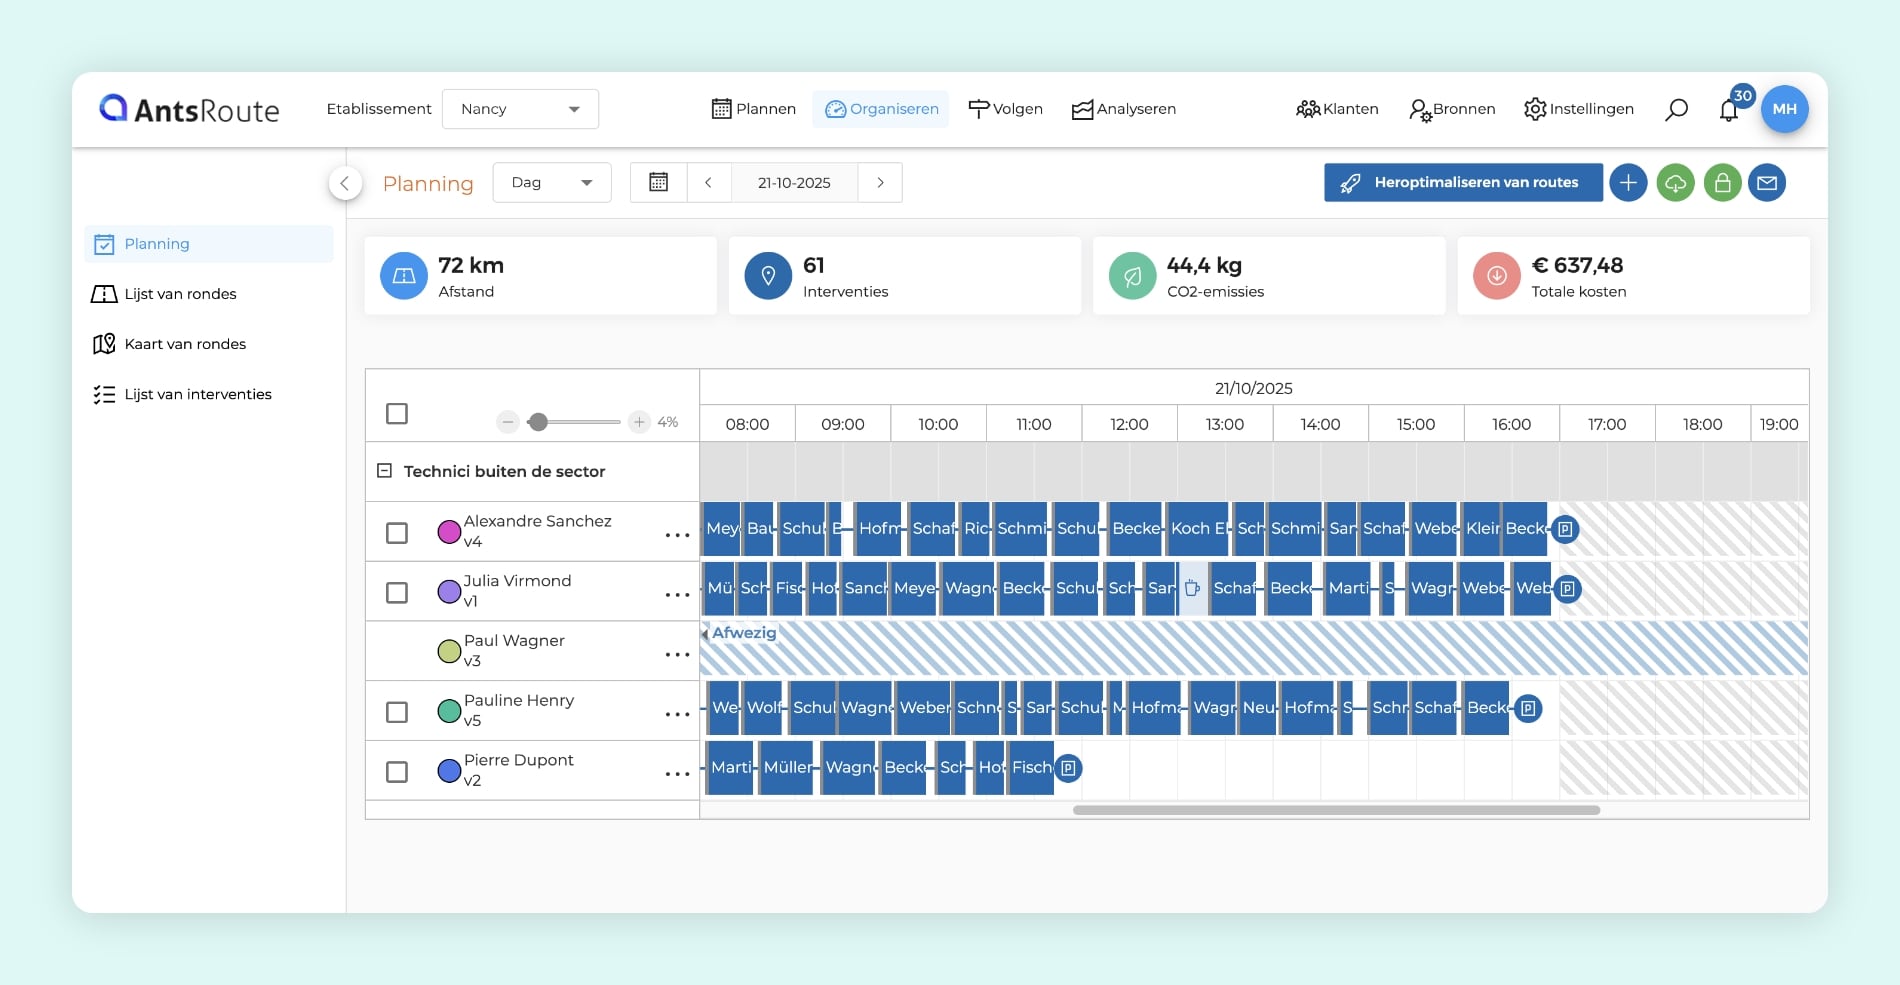
Task: Click the search magnifier icon
Action: 1676,110
